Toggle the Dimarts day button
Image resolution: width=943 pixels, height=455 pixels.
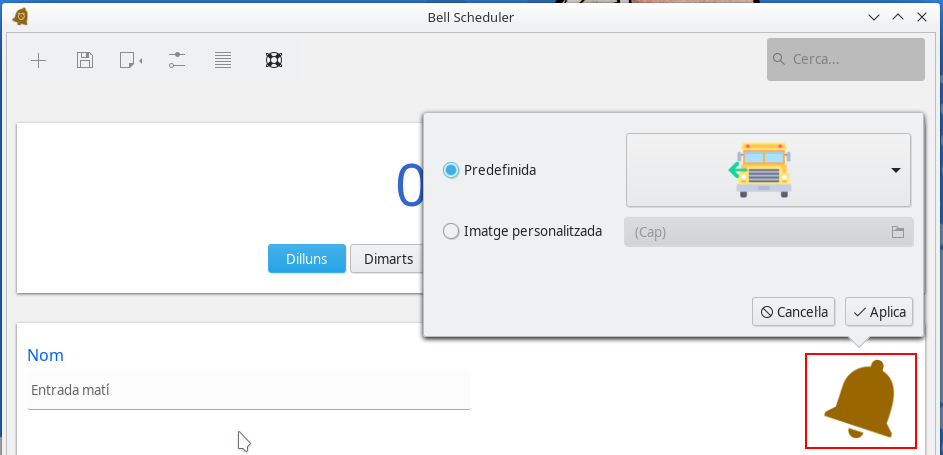(388, 259)
